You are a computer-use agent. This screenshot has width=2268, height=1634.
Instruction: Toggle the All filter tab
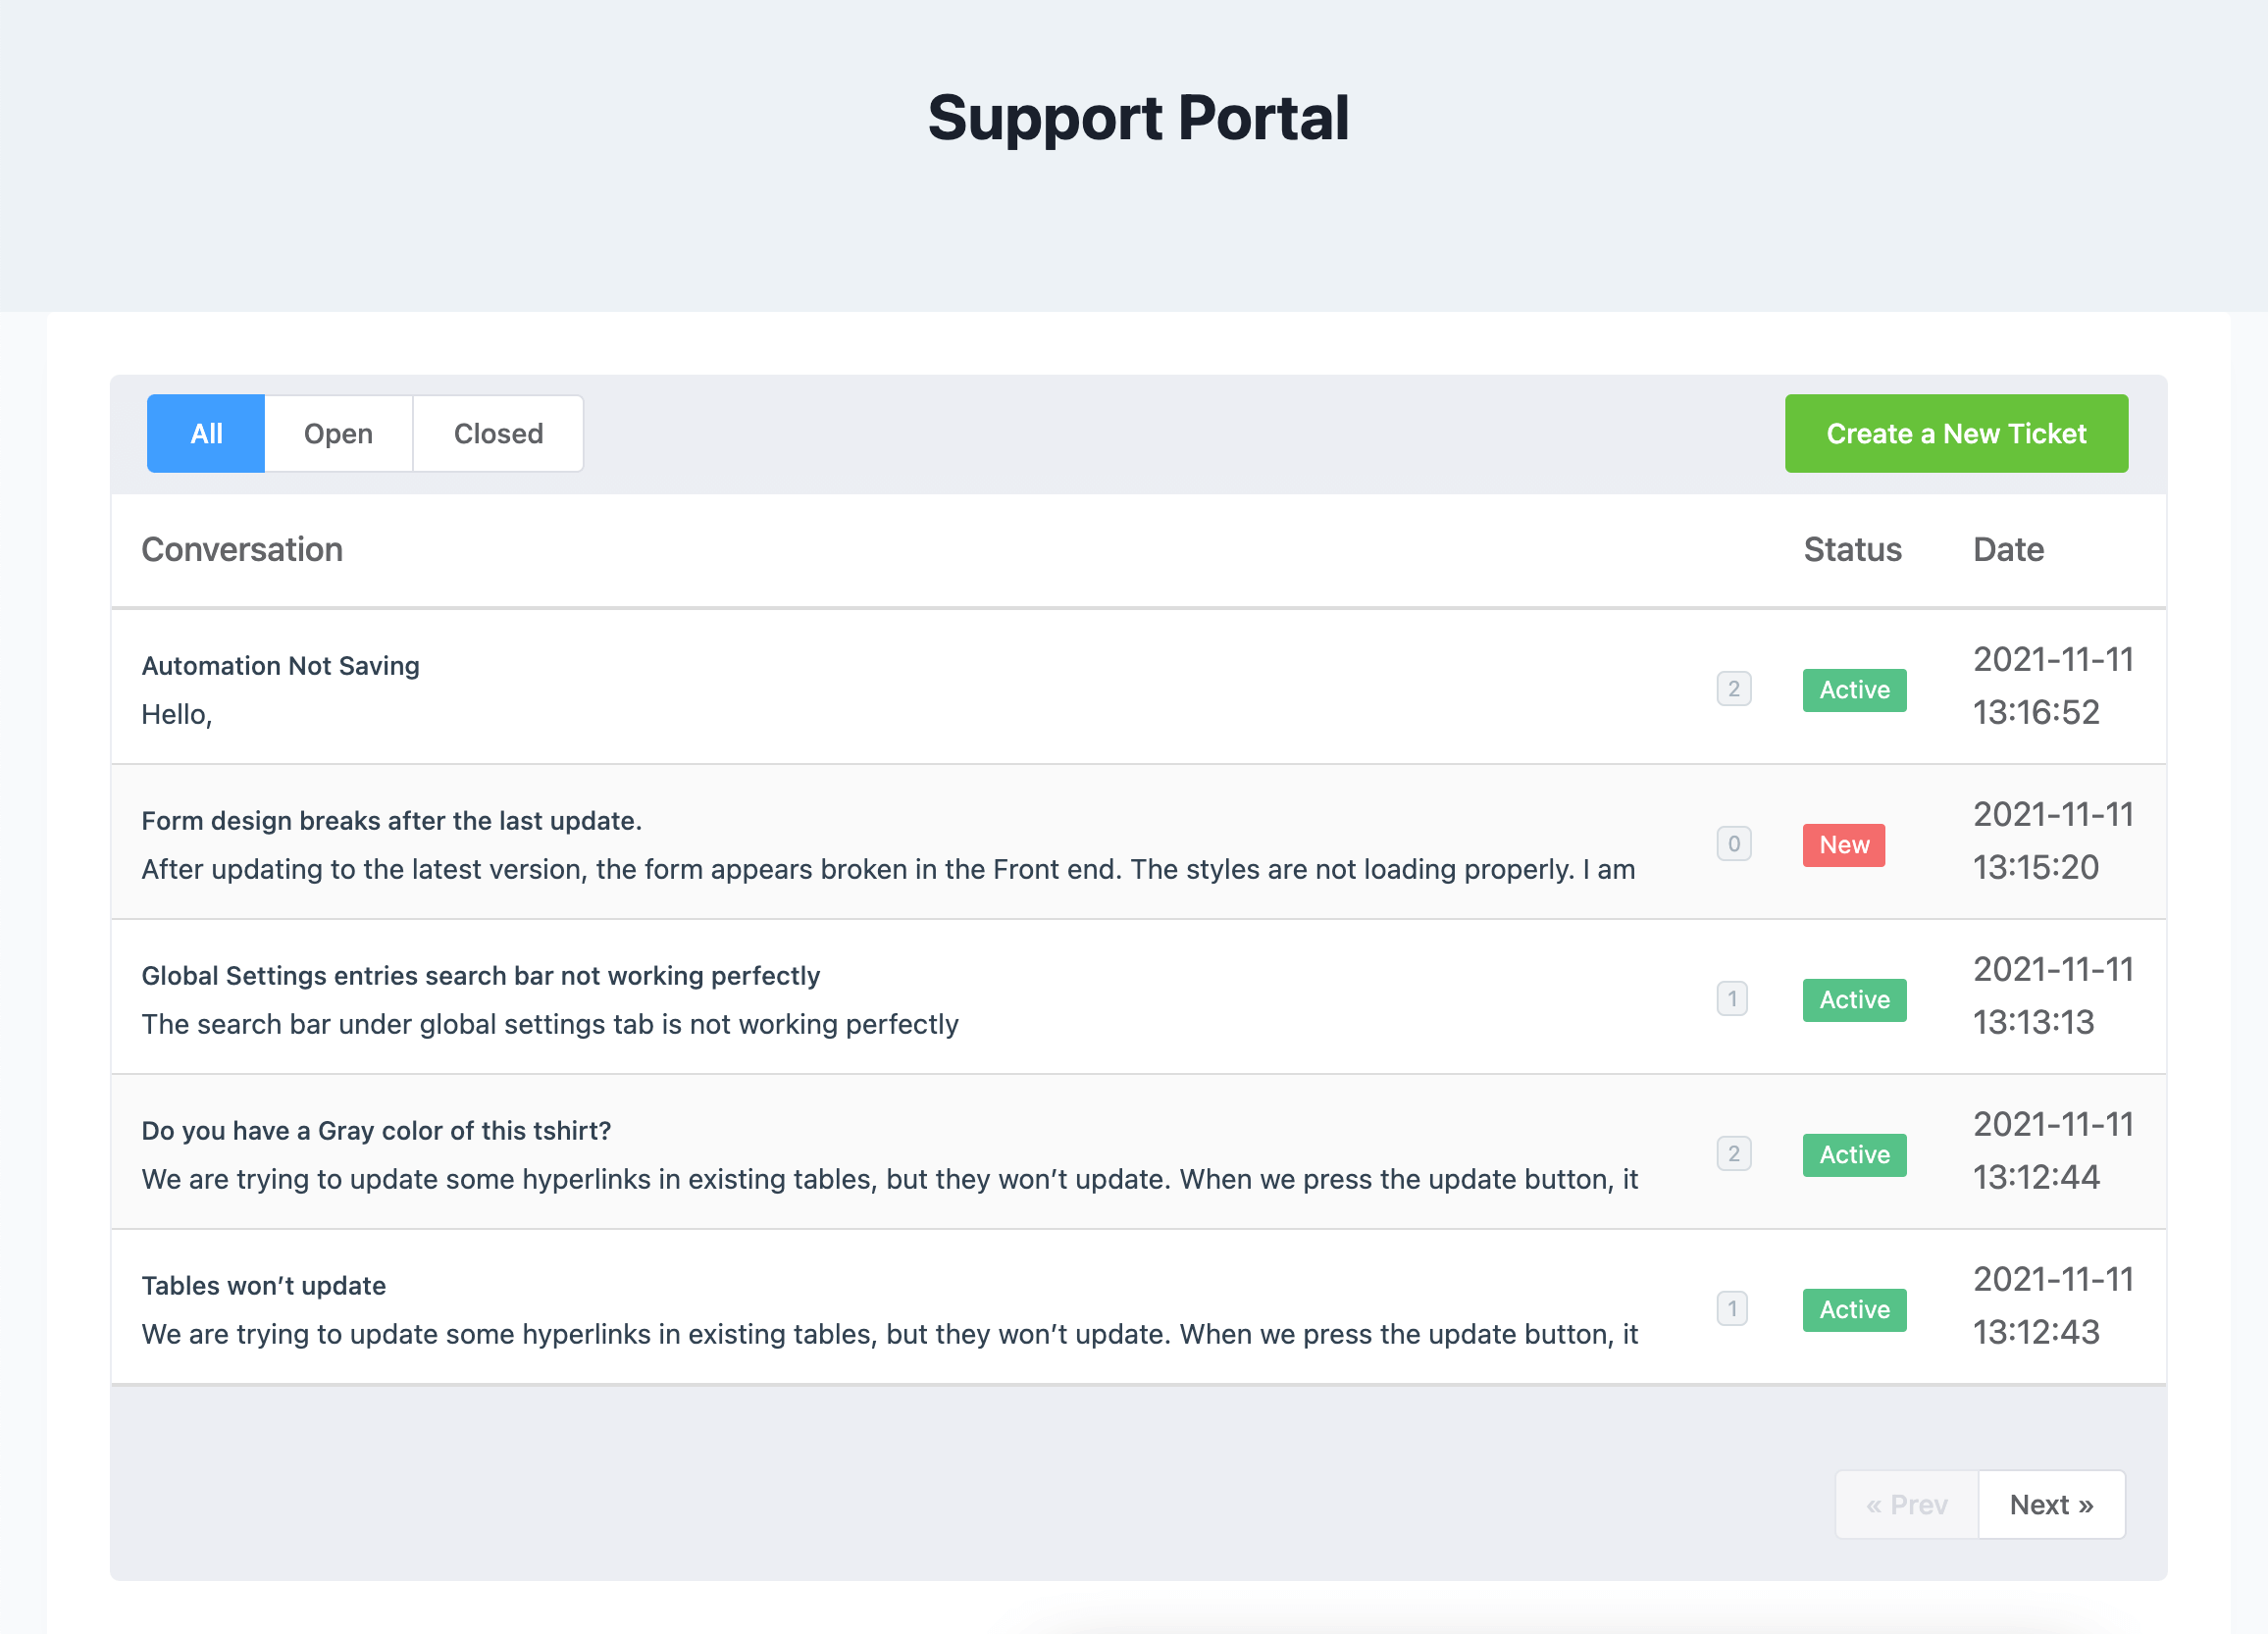[206, 434]
